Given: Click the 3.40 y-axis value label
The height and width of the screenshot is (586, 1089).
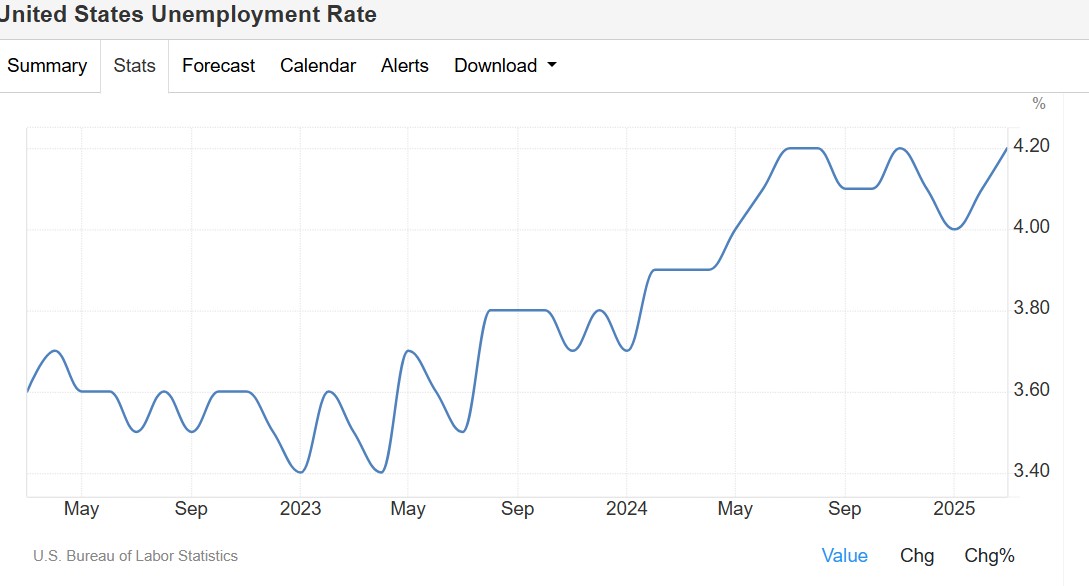Looking at the screenshot, I should (1031, 471).
